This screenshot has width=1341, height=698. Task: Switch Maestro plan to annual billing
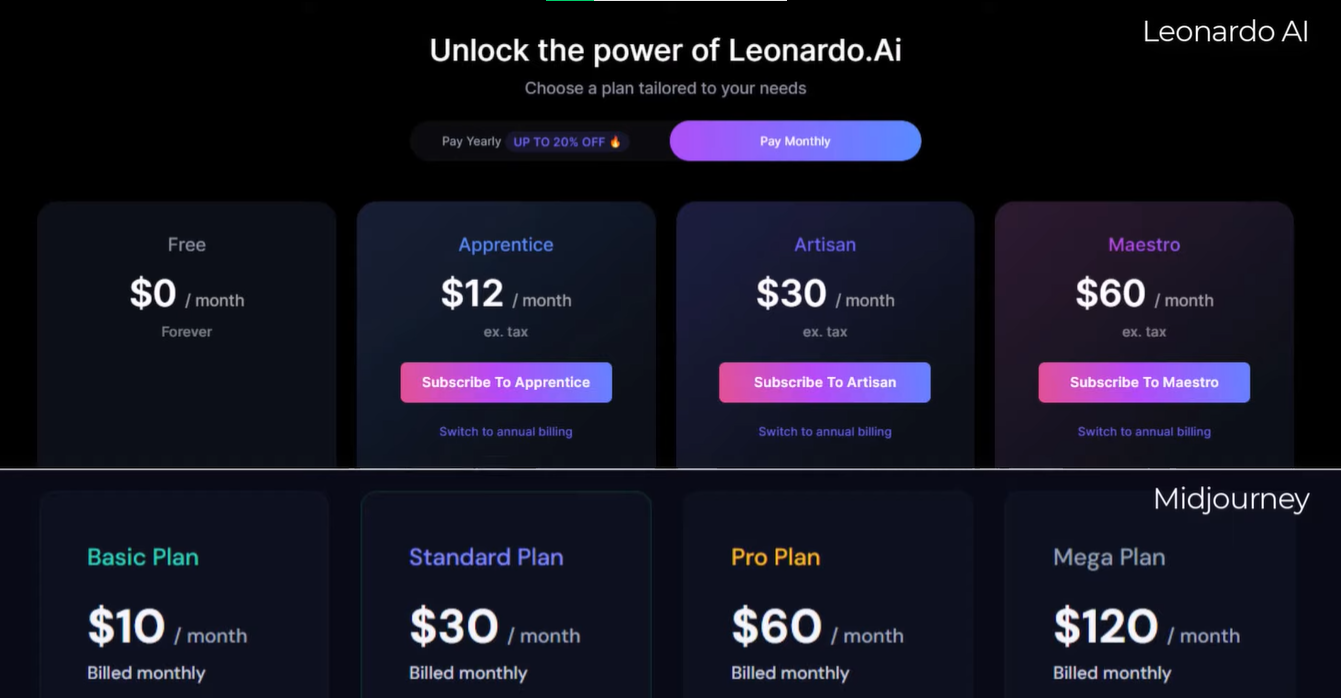(x=1144, y=432)
